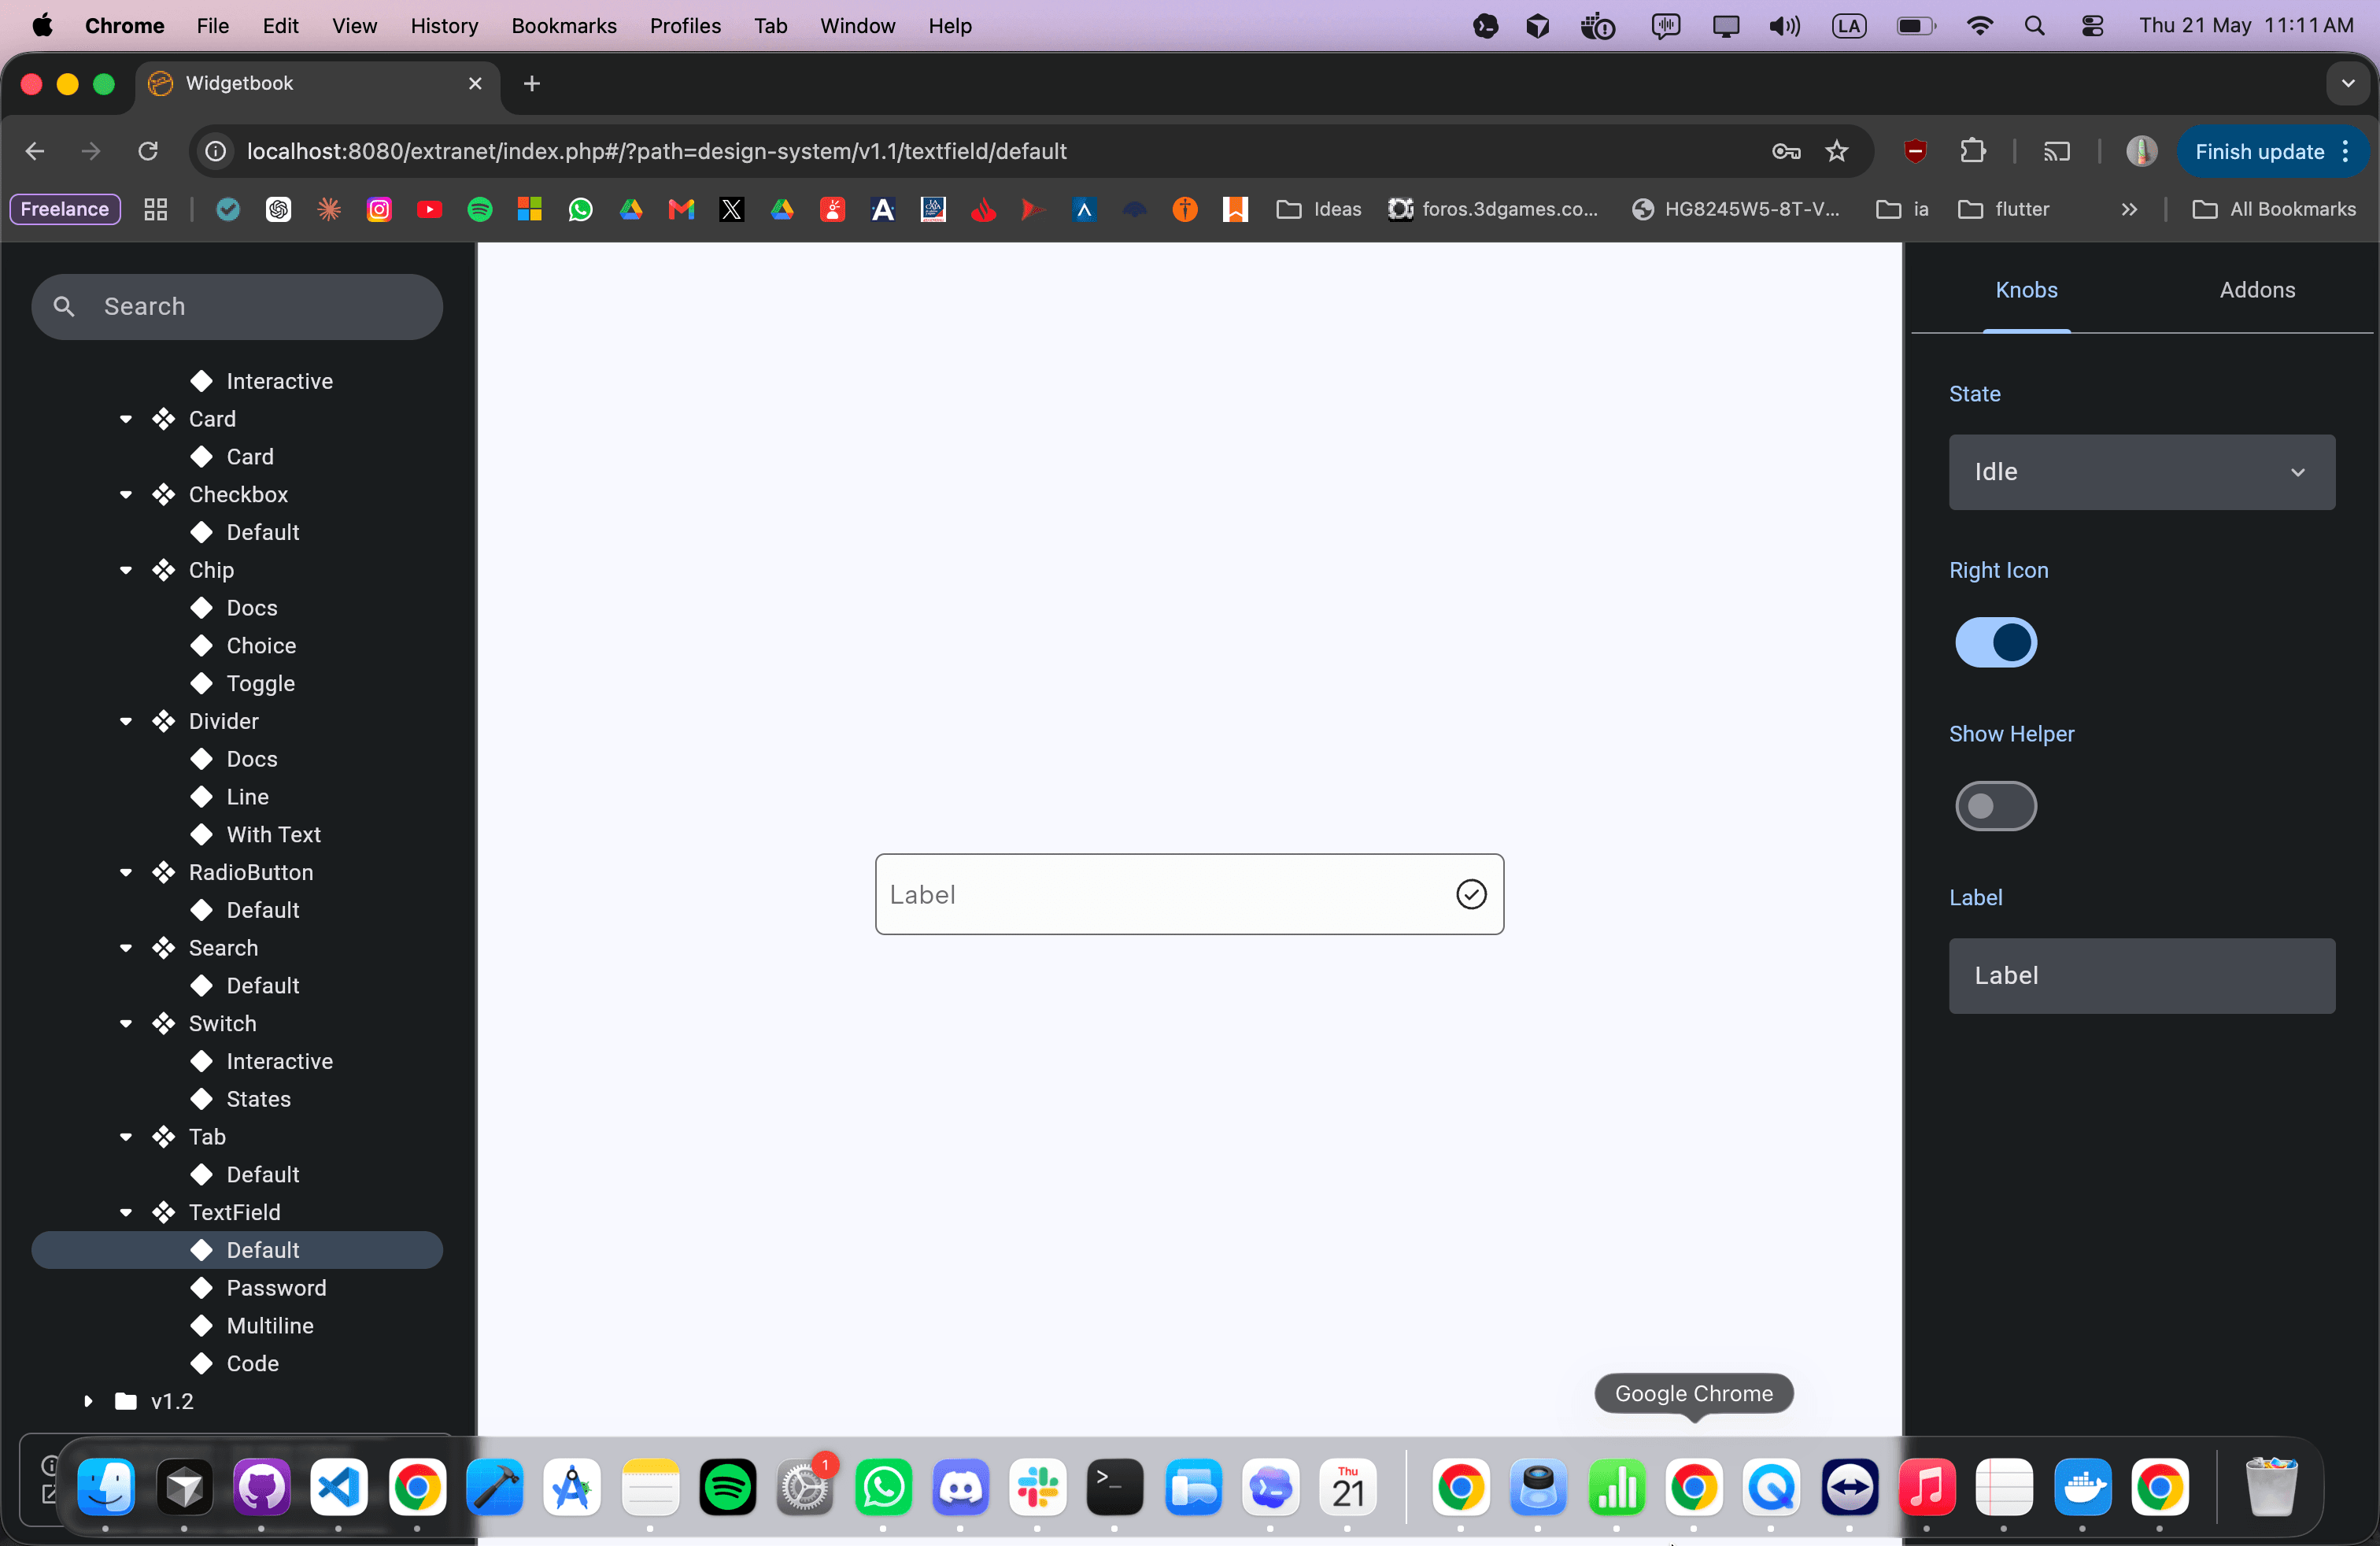Open Terminal from the Dock
Screen dimensions: 2380x1546
coord(1114,1487)
